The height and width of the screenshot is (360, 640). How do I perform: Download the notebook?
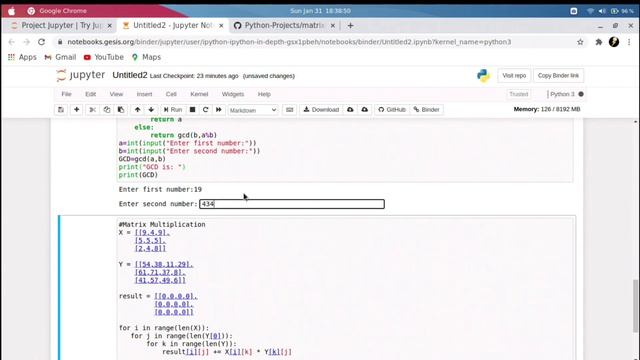point(322,110)
